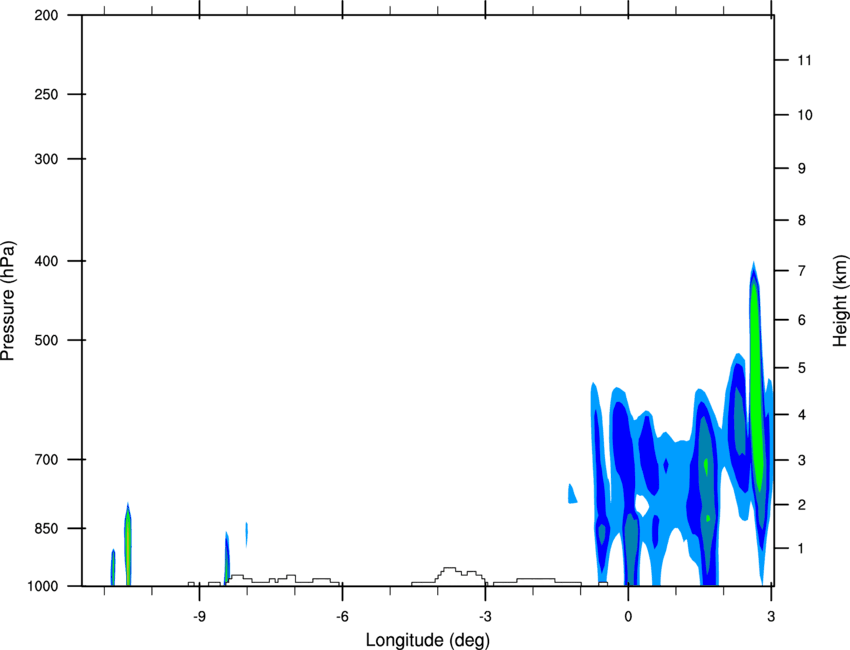Click the 5 km height label
The height and width of the screenshot is (650, 850).
pos(802,368)
